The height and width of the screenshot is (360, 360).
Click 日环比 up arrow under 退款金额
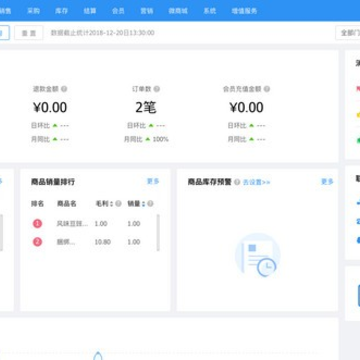pos(55,125)
